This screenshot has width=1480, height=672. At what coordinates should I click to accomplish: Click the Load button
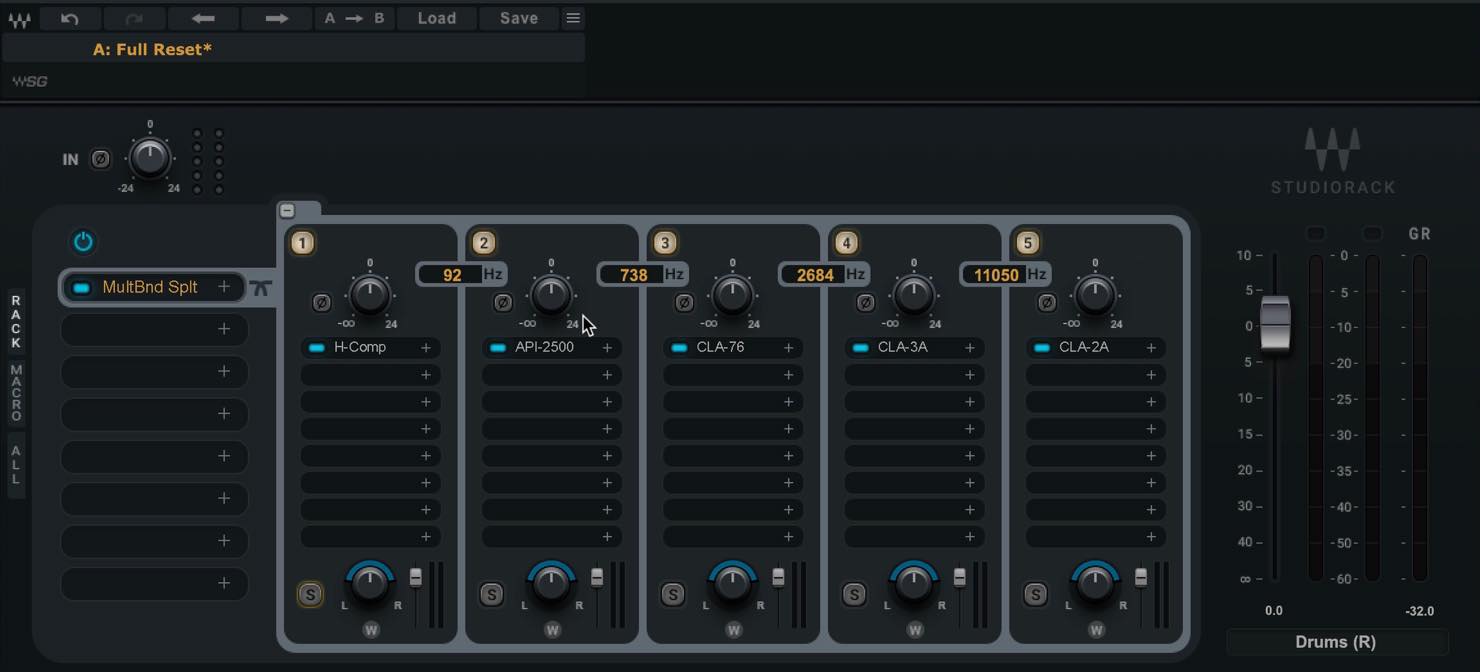tap(437, 18)
